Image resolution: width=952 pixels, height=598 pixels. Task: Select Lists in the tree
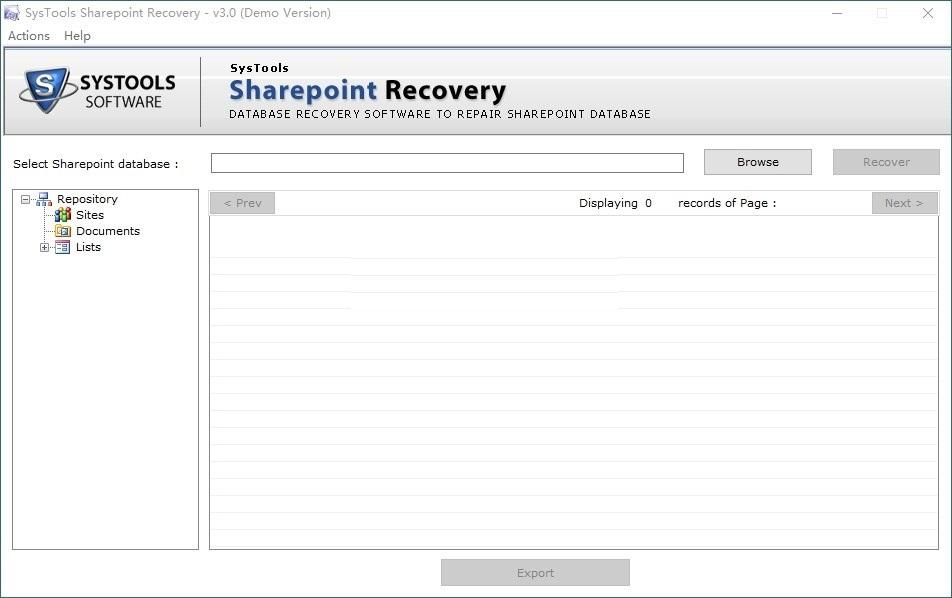click(x=88, y=247)
